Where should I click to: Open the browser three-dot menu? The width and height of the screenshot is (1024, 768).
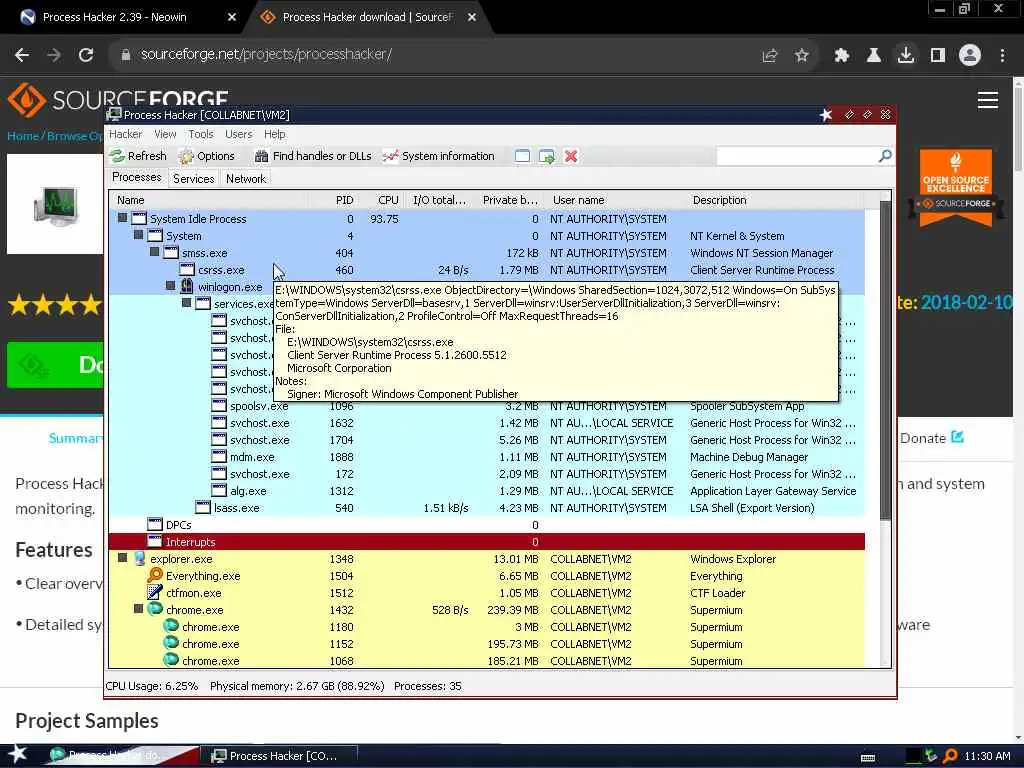1002,56
